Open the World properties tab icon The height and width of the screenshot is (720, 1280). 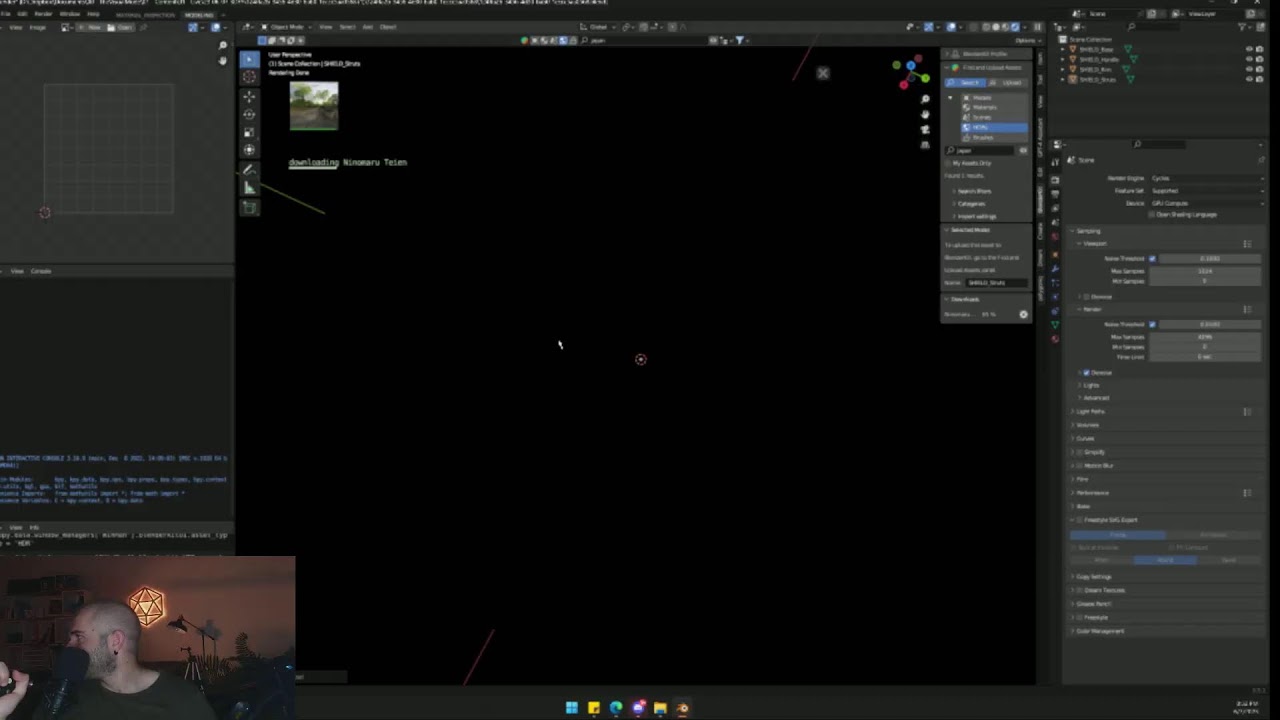pos(1055,236)
